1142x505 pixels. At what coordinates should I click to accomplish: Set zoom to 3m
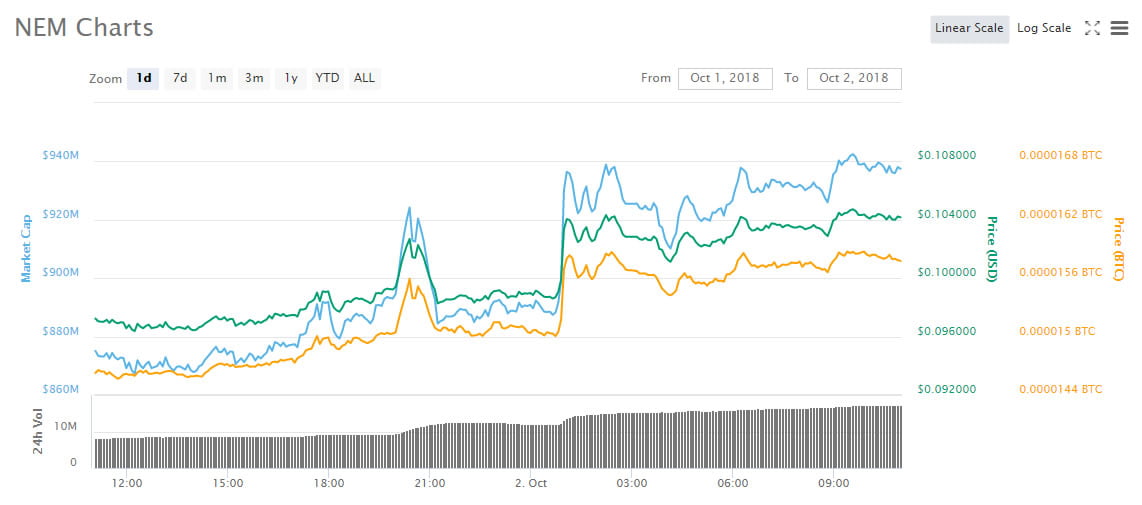pos(254,78)
